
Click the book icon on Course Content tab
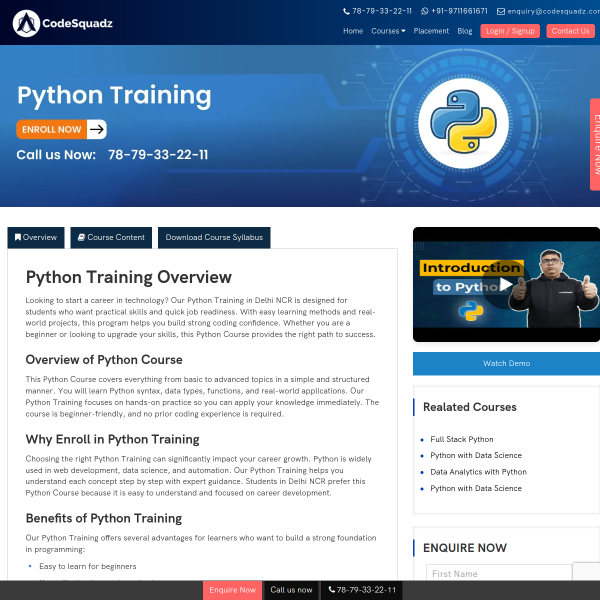81,237
